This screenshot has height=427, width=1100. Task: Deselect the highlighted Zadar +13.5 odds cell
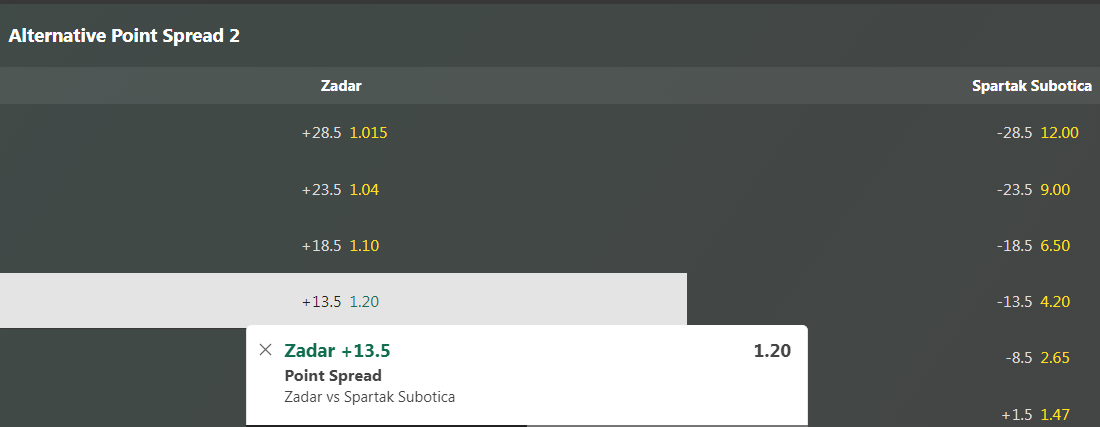[x=344, y=301]
